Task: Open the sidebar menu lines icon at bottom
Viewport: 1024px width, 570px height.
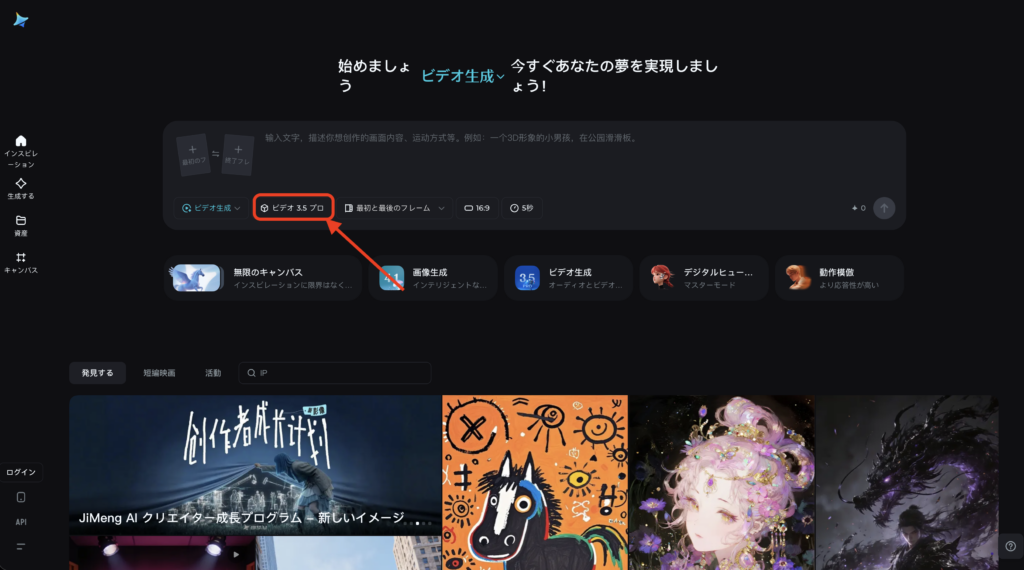Action: click(x=21, y=546)
